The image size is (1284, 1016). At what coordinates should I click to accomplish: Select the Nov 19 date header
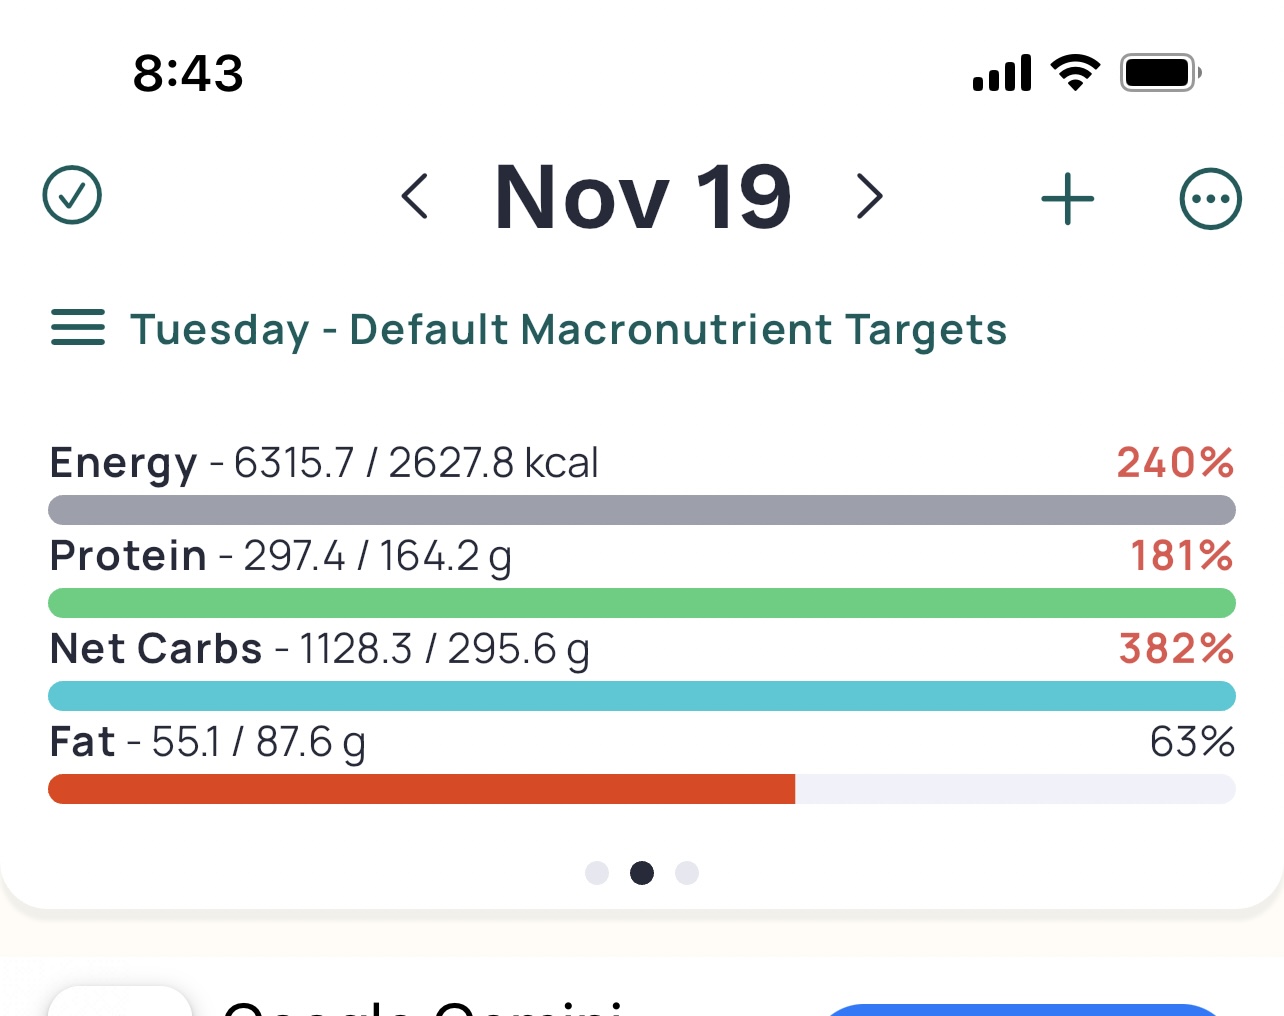(643, 197)
